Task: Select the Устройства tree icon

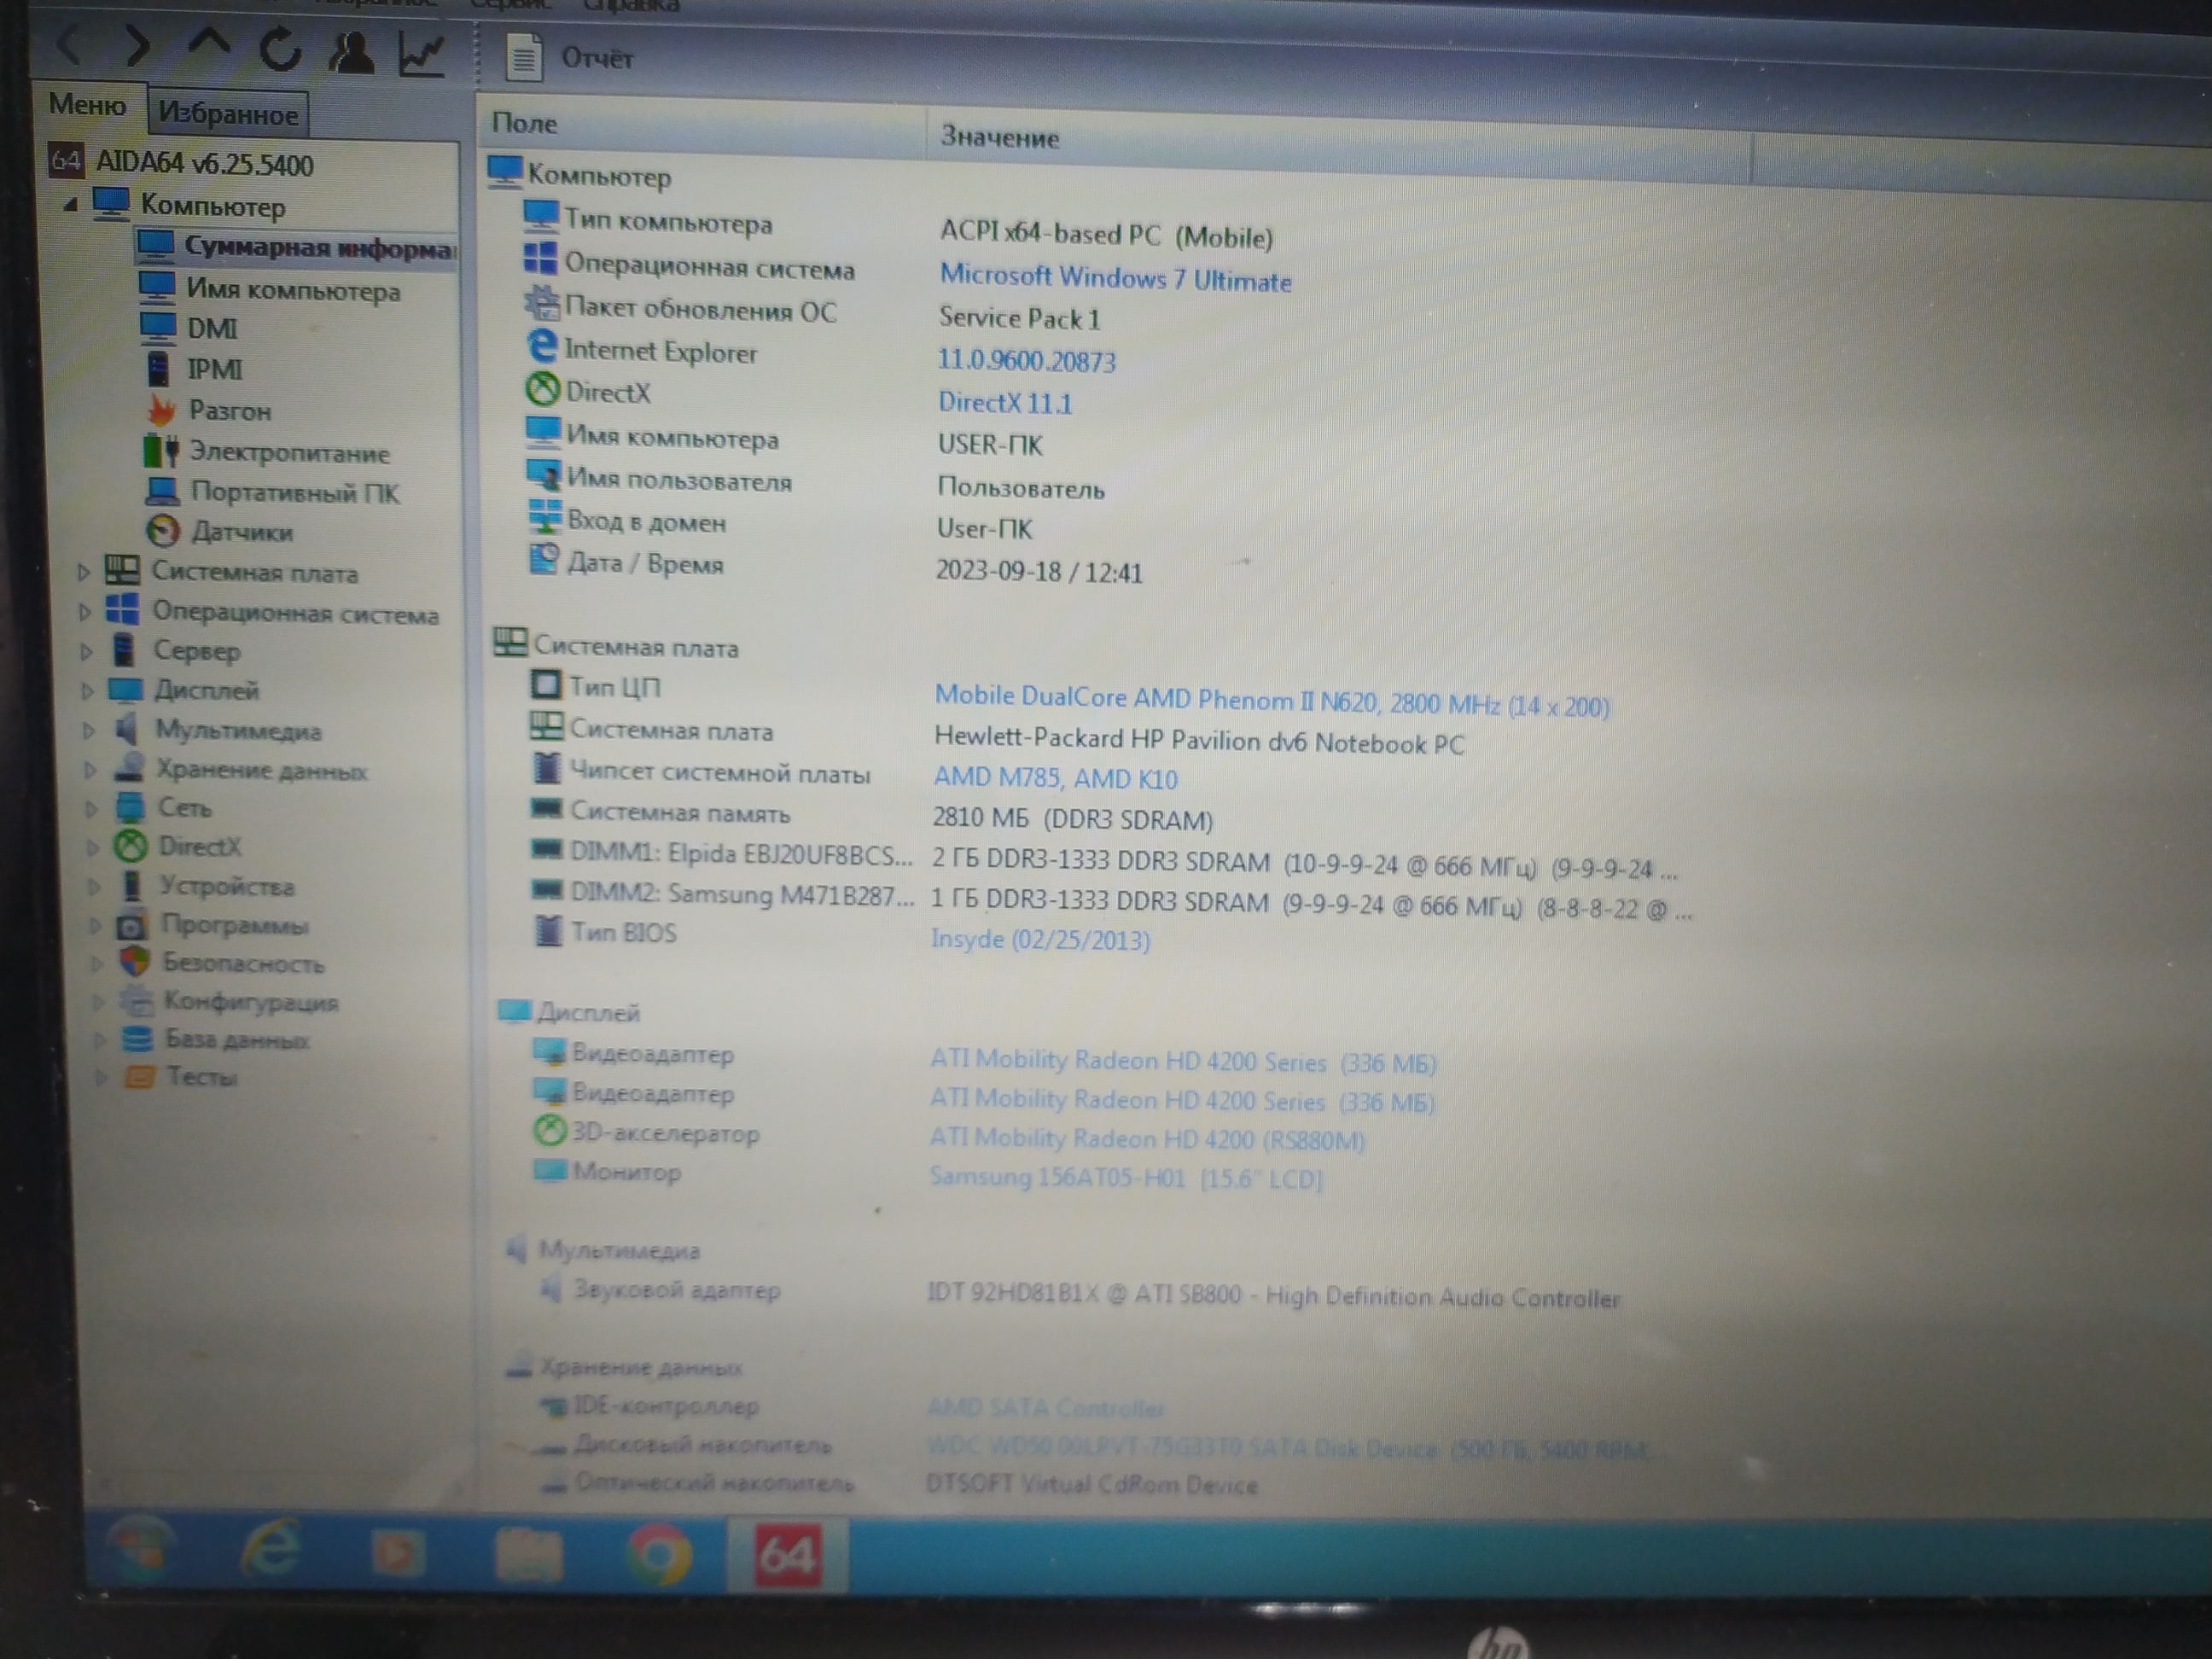Action: (131, 885)
